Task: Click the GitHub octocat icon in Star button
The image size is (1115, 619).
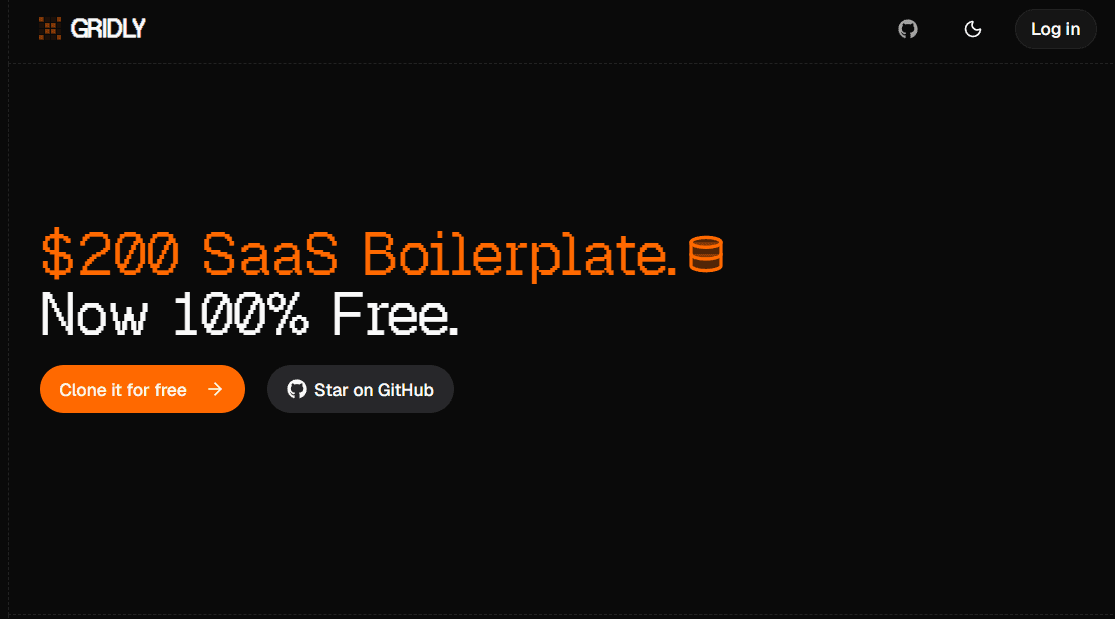Action: (x=297, y=389)
